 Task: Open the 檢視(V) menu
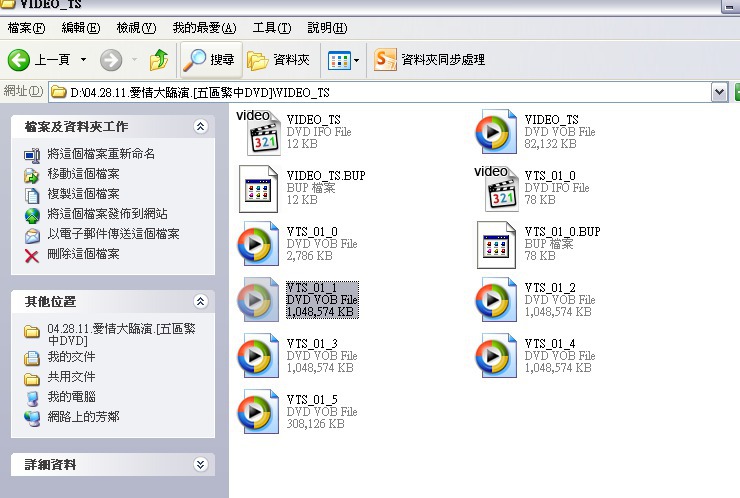[136, 28]
